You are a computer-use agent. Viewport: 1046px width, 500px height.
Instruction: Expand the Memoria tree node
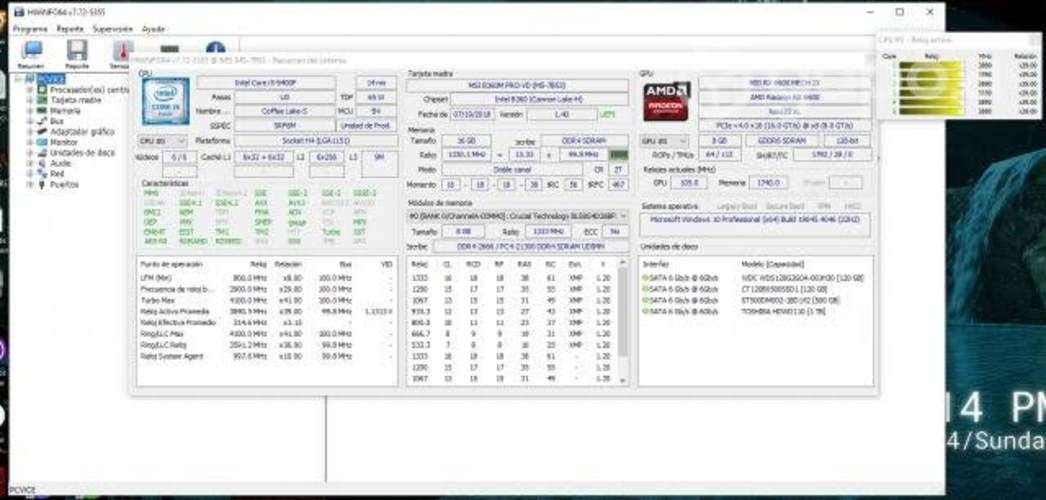click(x=29, y=111)
